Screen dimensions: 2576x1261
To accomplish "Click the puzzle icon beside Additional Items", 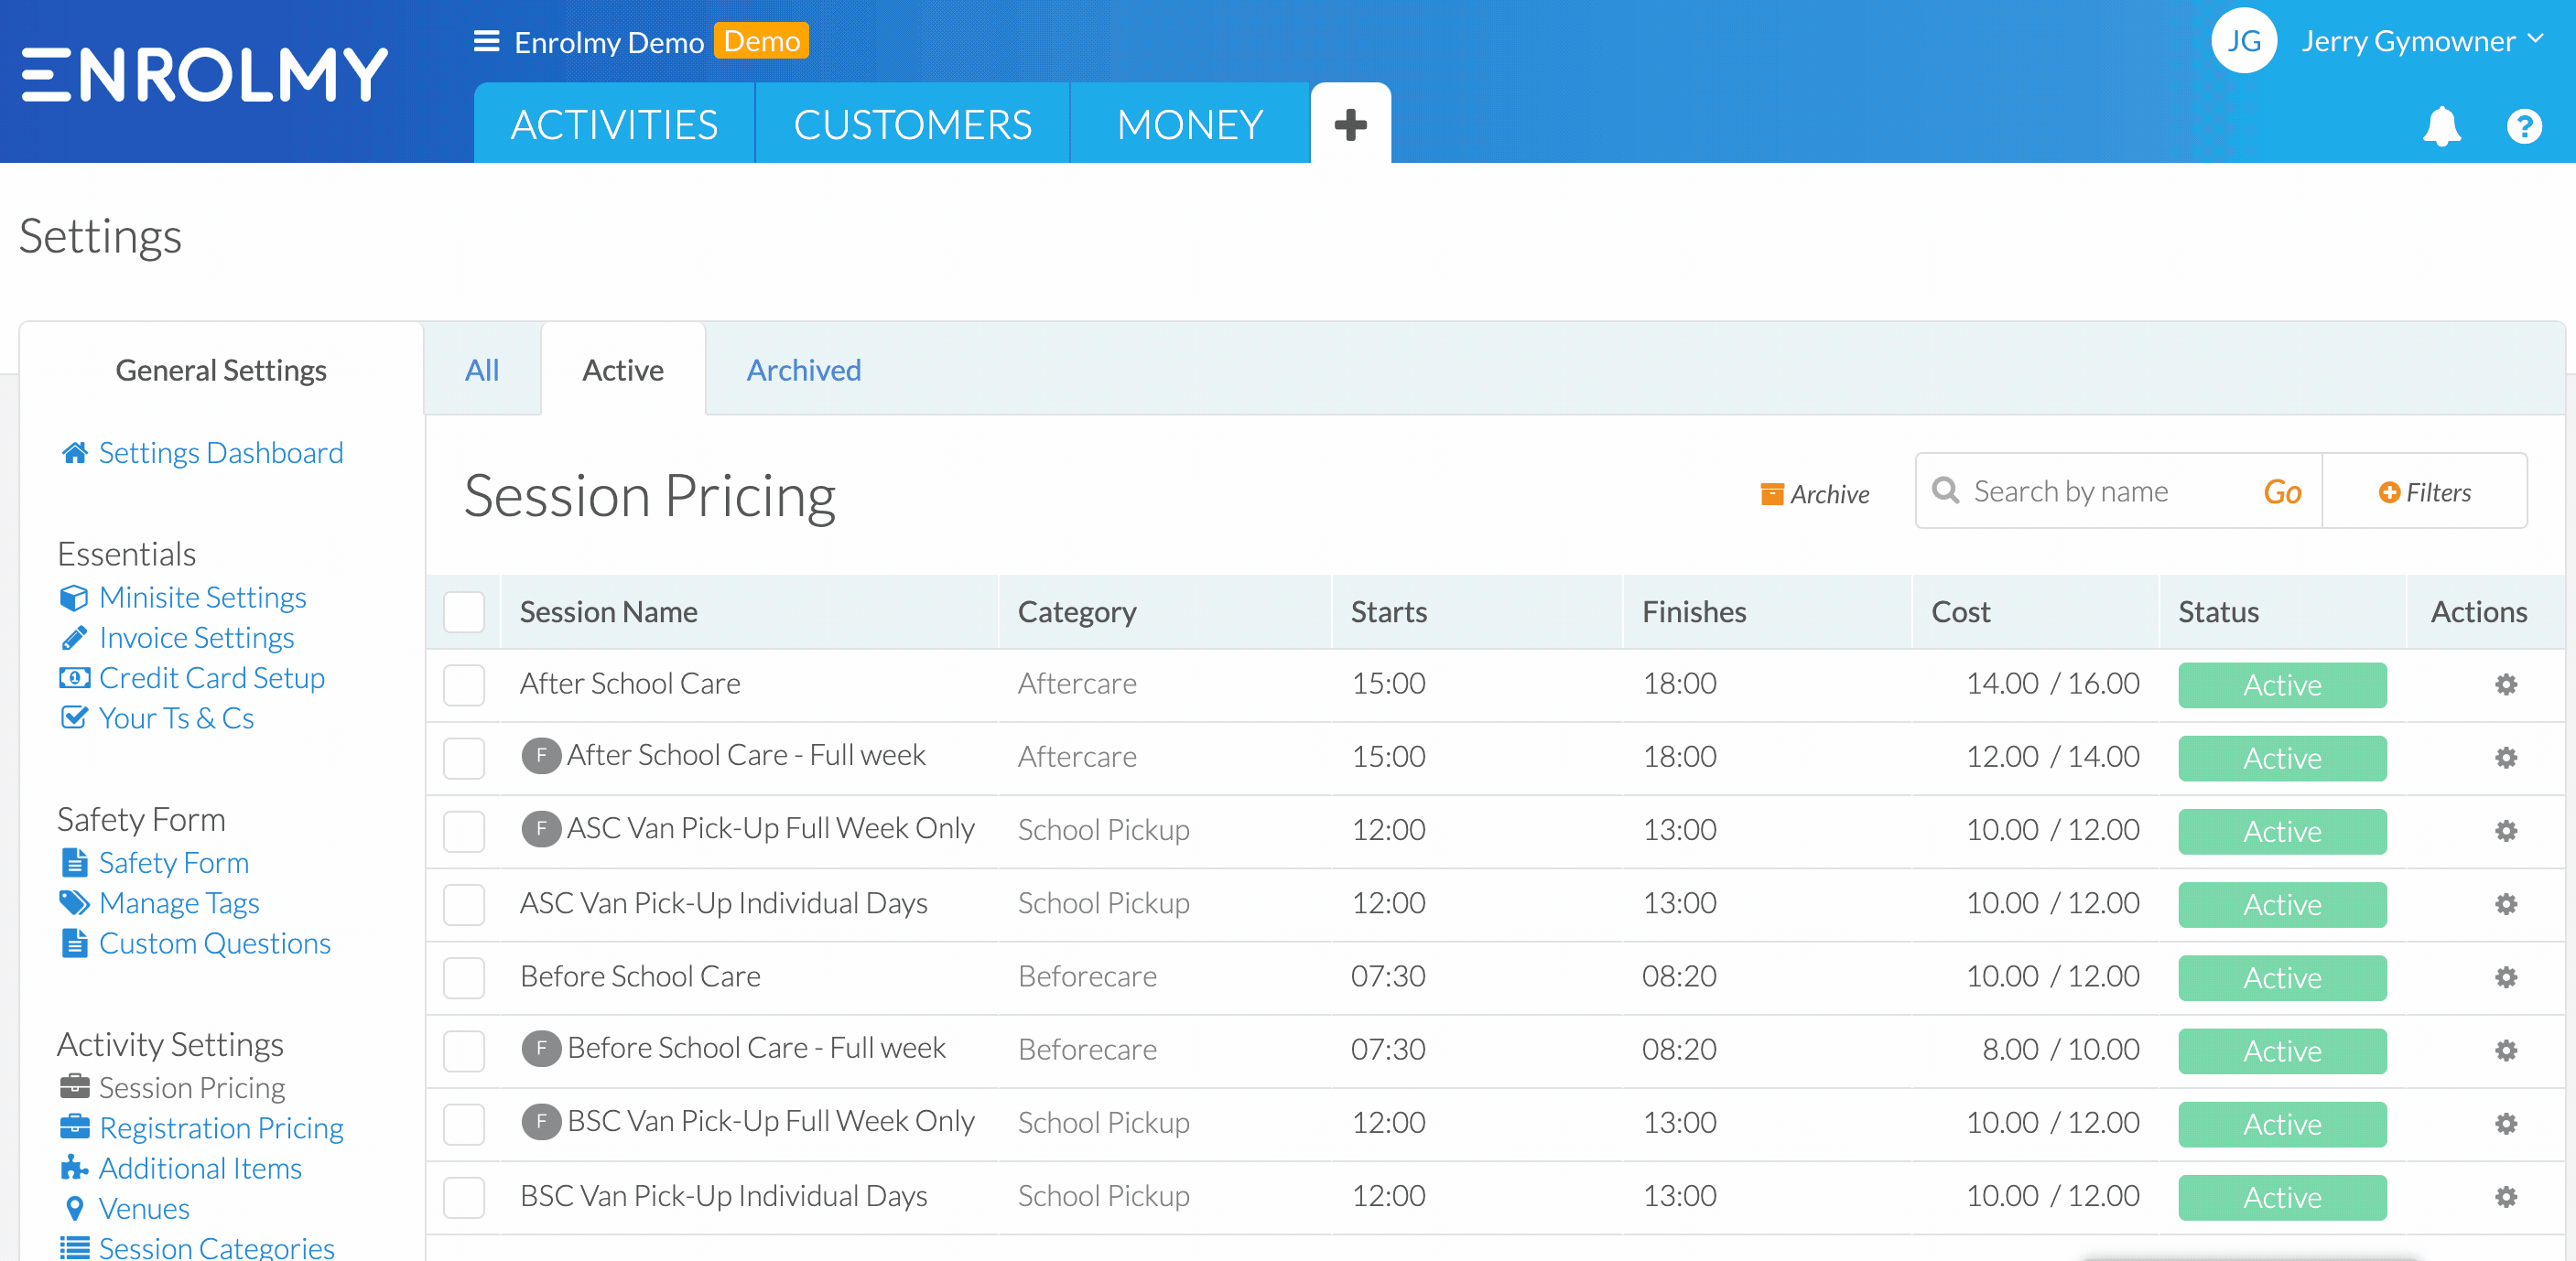I will point(74,1167).
